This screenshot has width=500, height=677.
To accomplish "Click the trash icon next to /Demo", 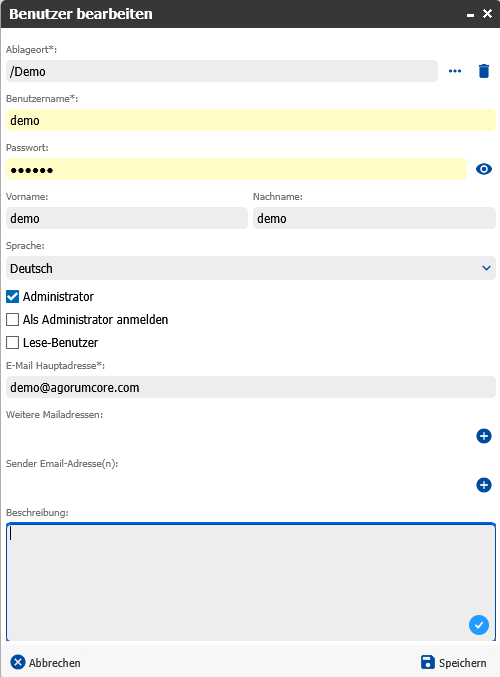I will (484, 71).
